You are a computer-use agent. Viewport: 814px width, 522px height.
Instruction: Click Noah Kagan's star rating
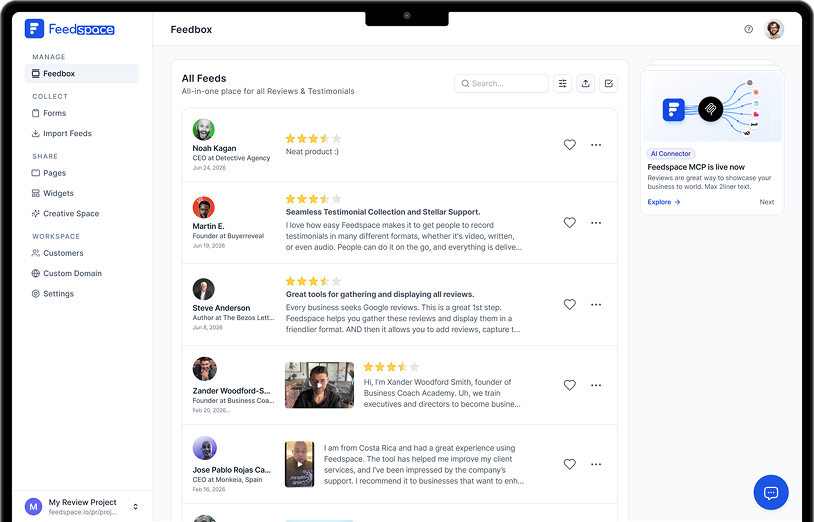pos(314,139)
